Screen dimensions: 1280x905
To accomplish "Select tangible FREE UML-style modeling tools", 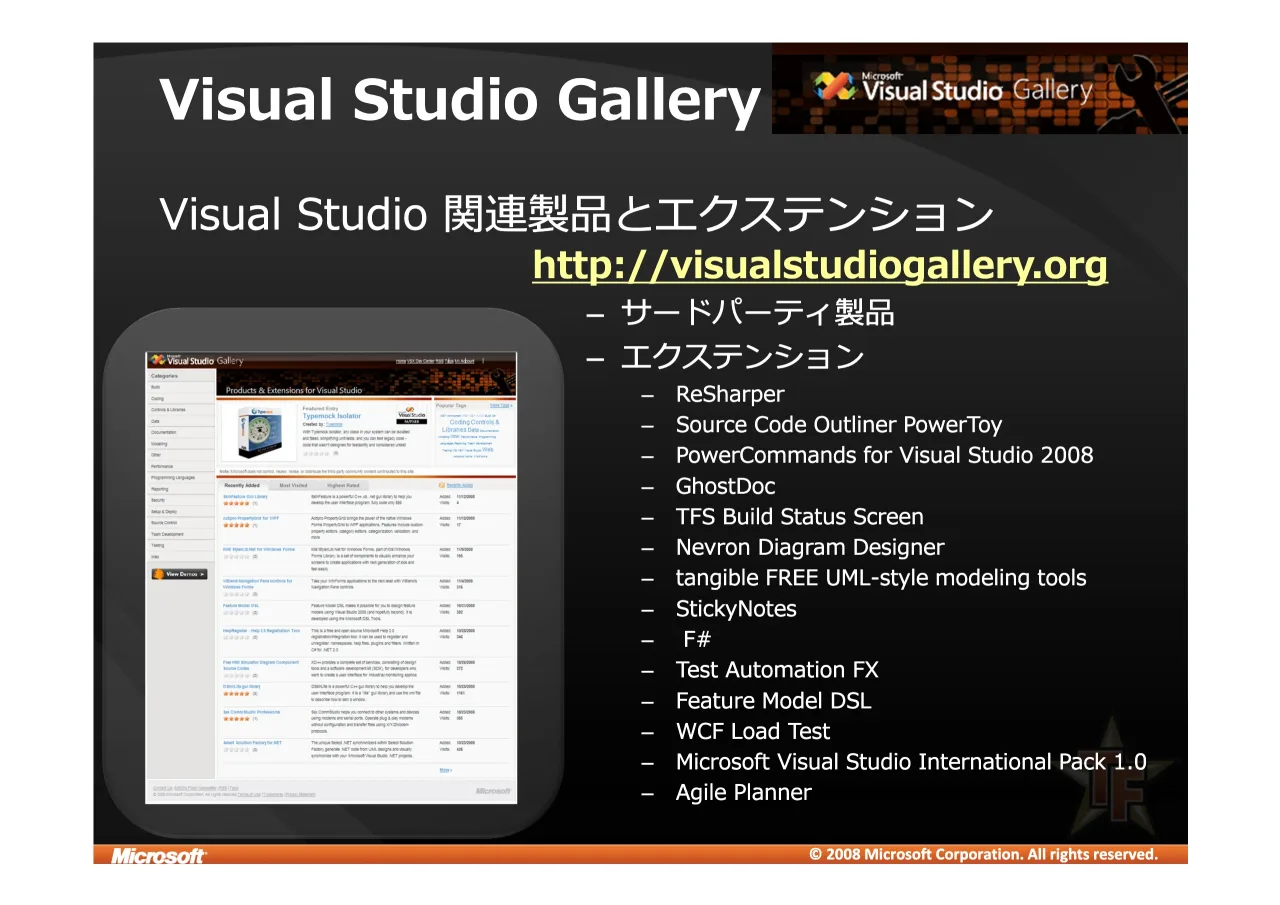I will tap(881, 578).
